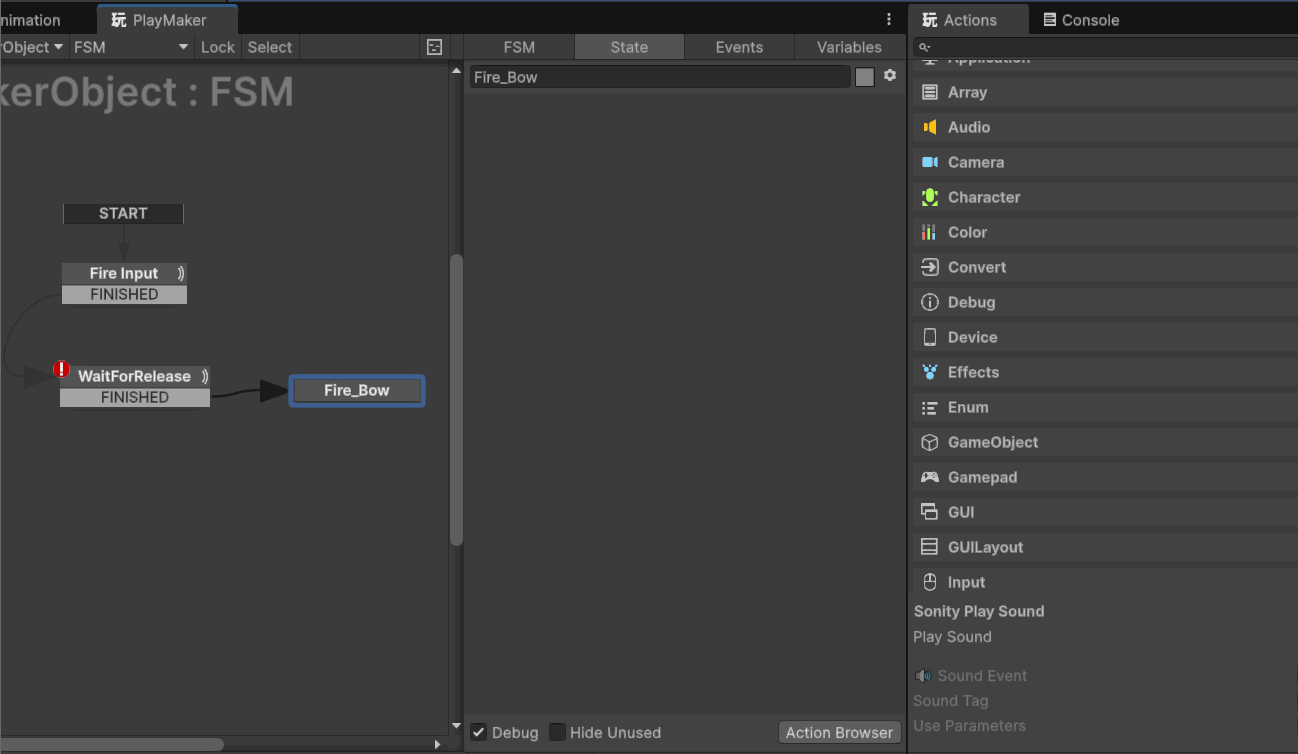Click the Gamepad category icon
The image size is (1298, 754).
coord(930,477)
